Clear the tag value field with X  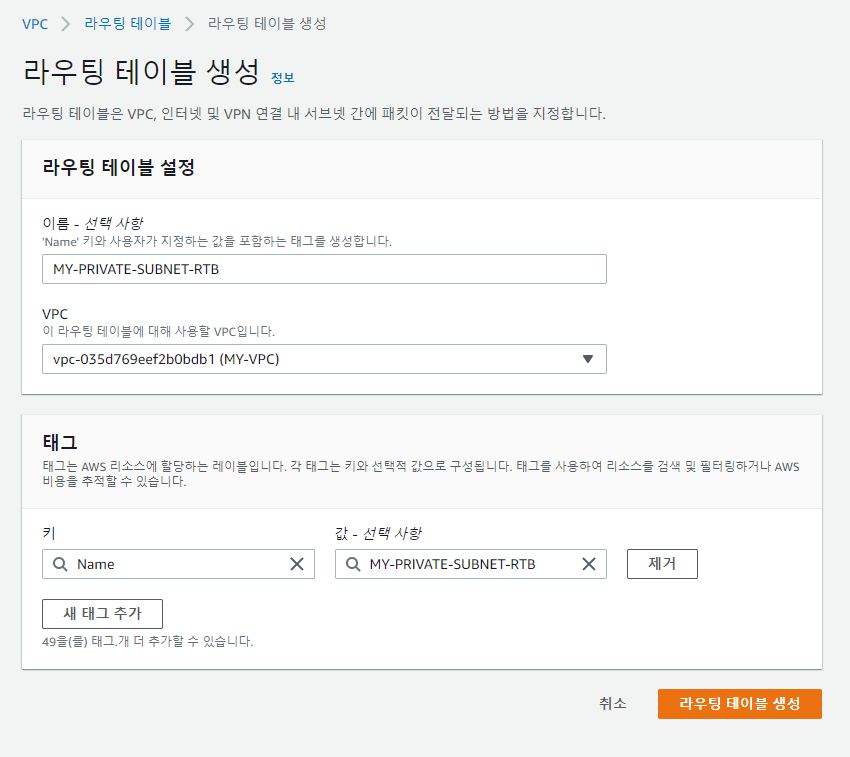(589, 564)
